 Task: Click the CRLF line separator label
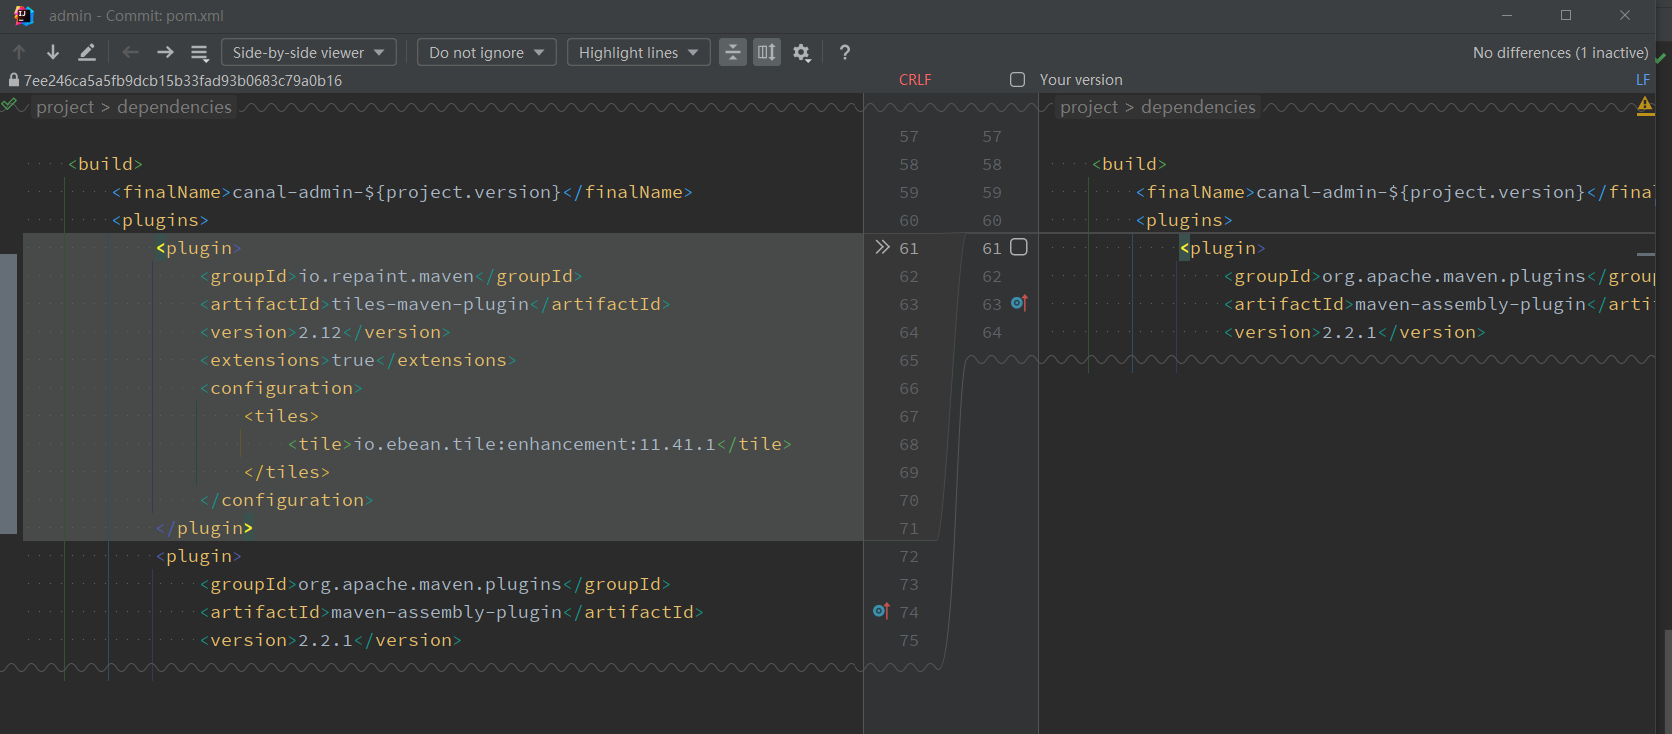[915, 79]
